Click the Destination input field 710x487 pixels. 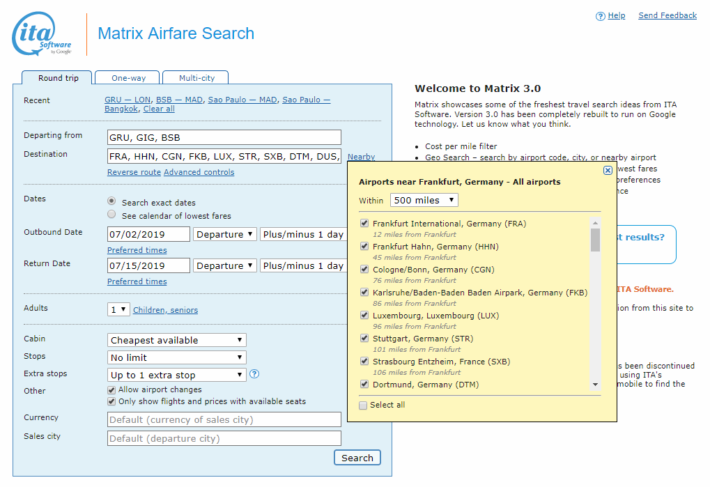coord(224,156)
